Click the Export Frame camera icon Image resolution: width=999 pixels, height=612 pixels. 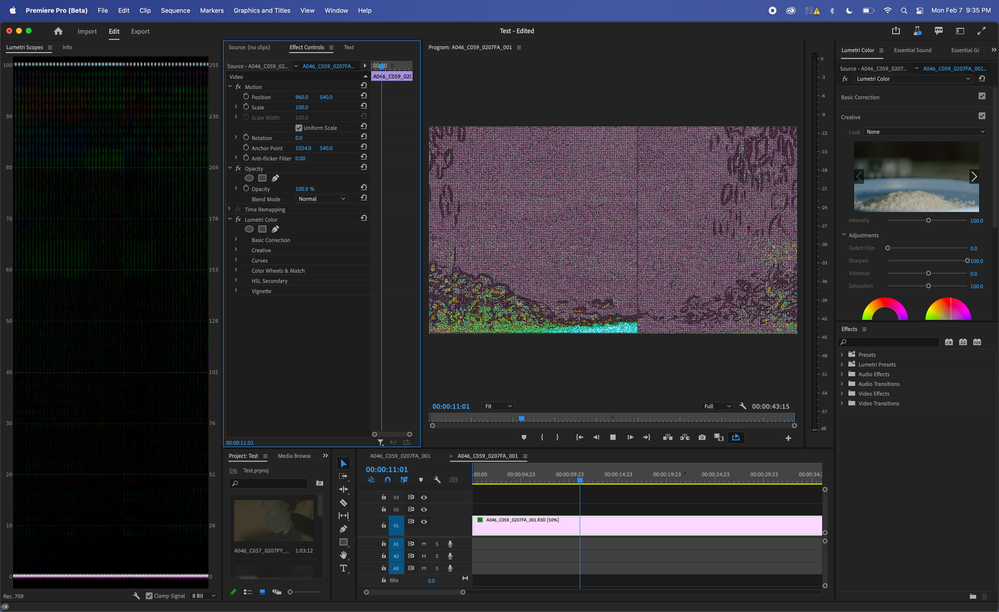pos(702,437)
